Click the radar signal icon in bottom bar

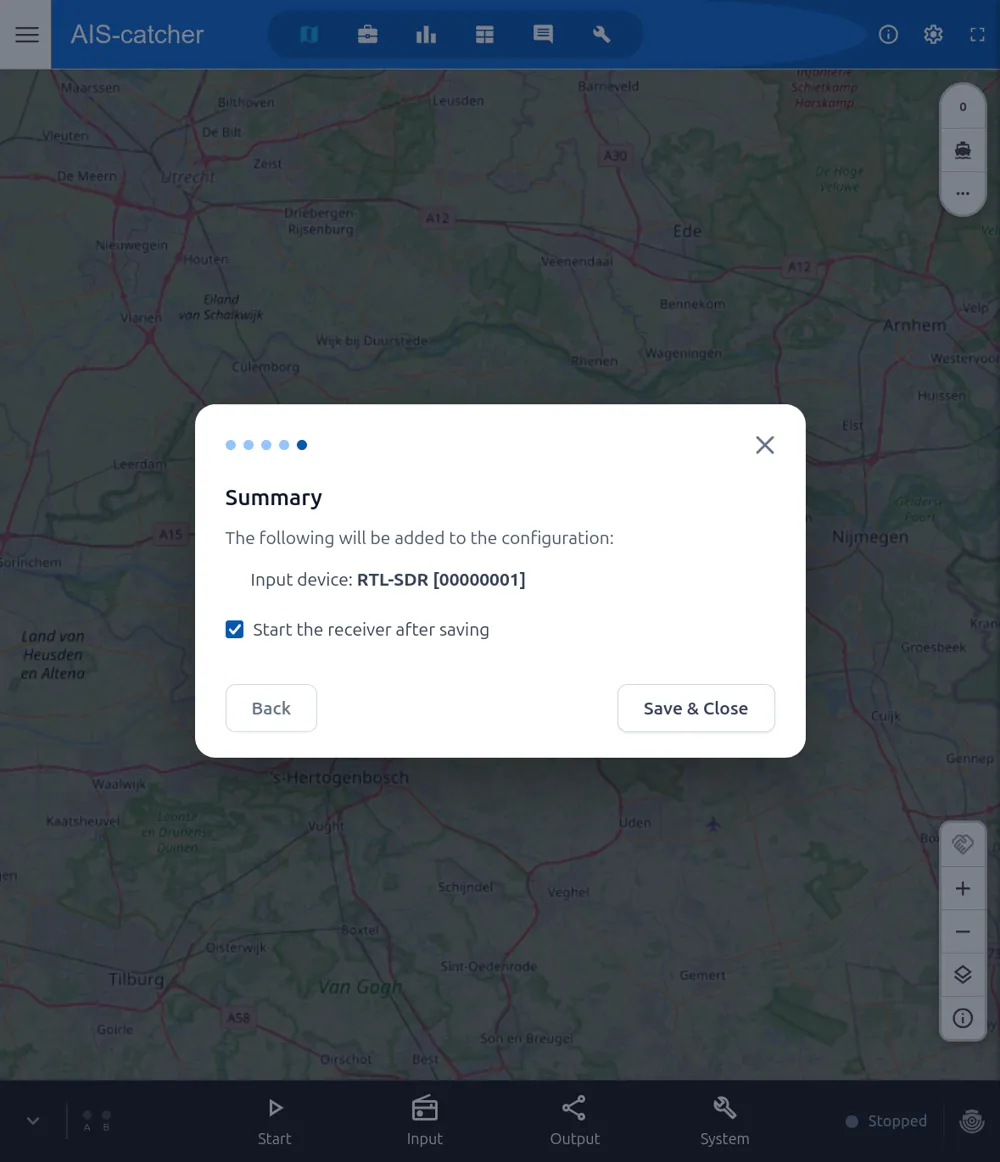[972, 1121]
